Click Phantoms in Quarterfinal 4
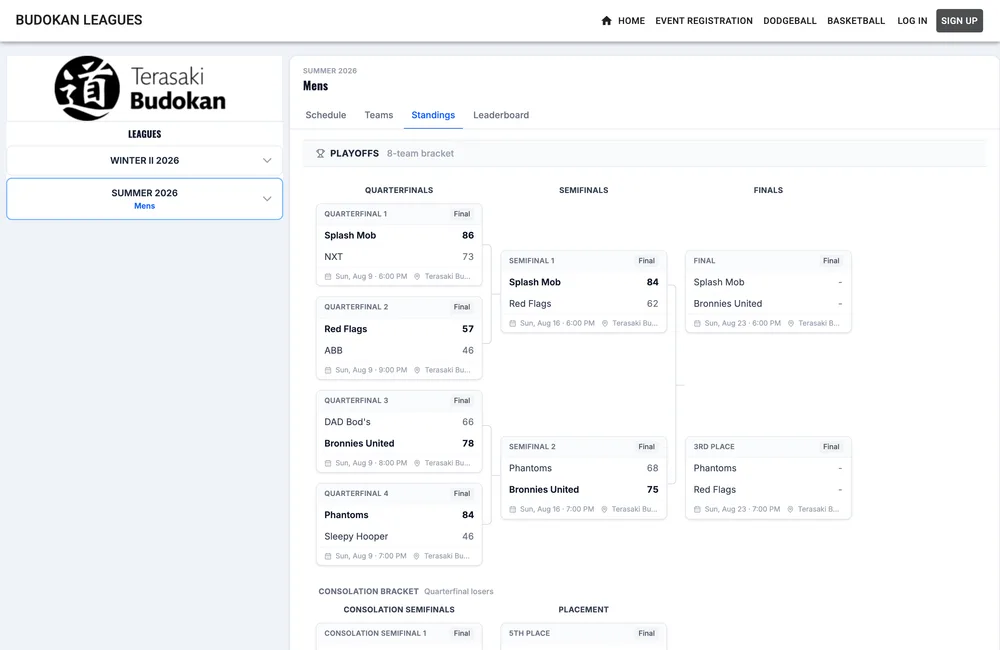The width and height of the screenshot is (1000, 650). pyautogui.click(x=346, y=515)
